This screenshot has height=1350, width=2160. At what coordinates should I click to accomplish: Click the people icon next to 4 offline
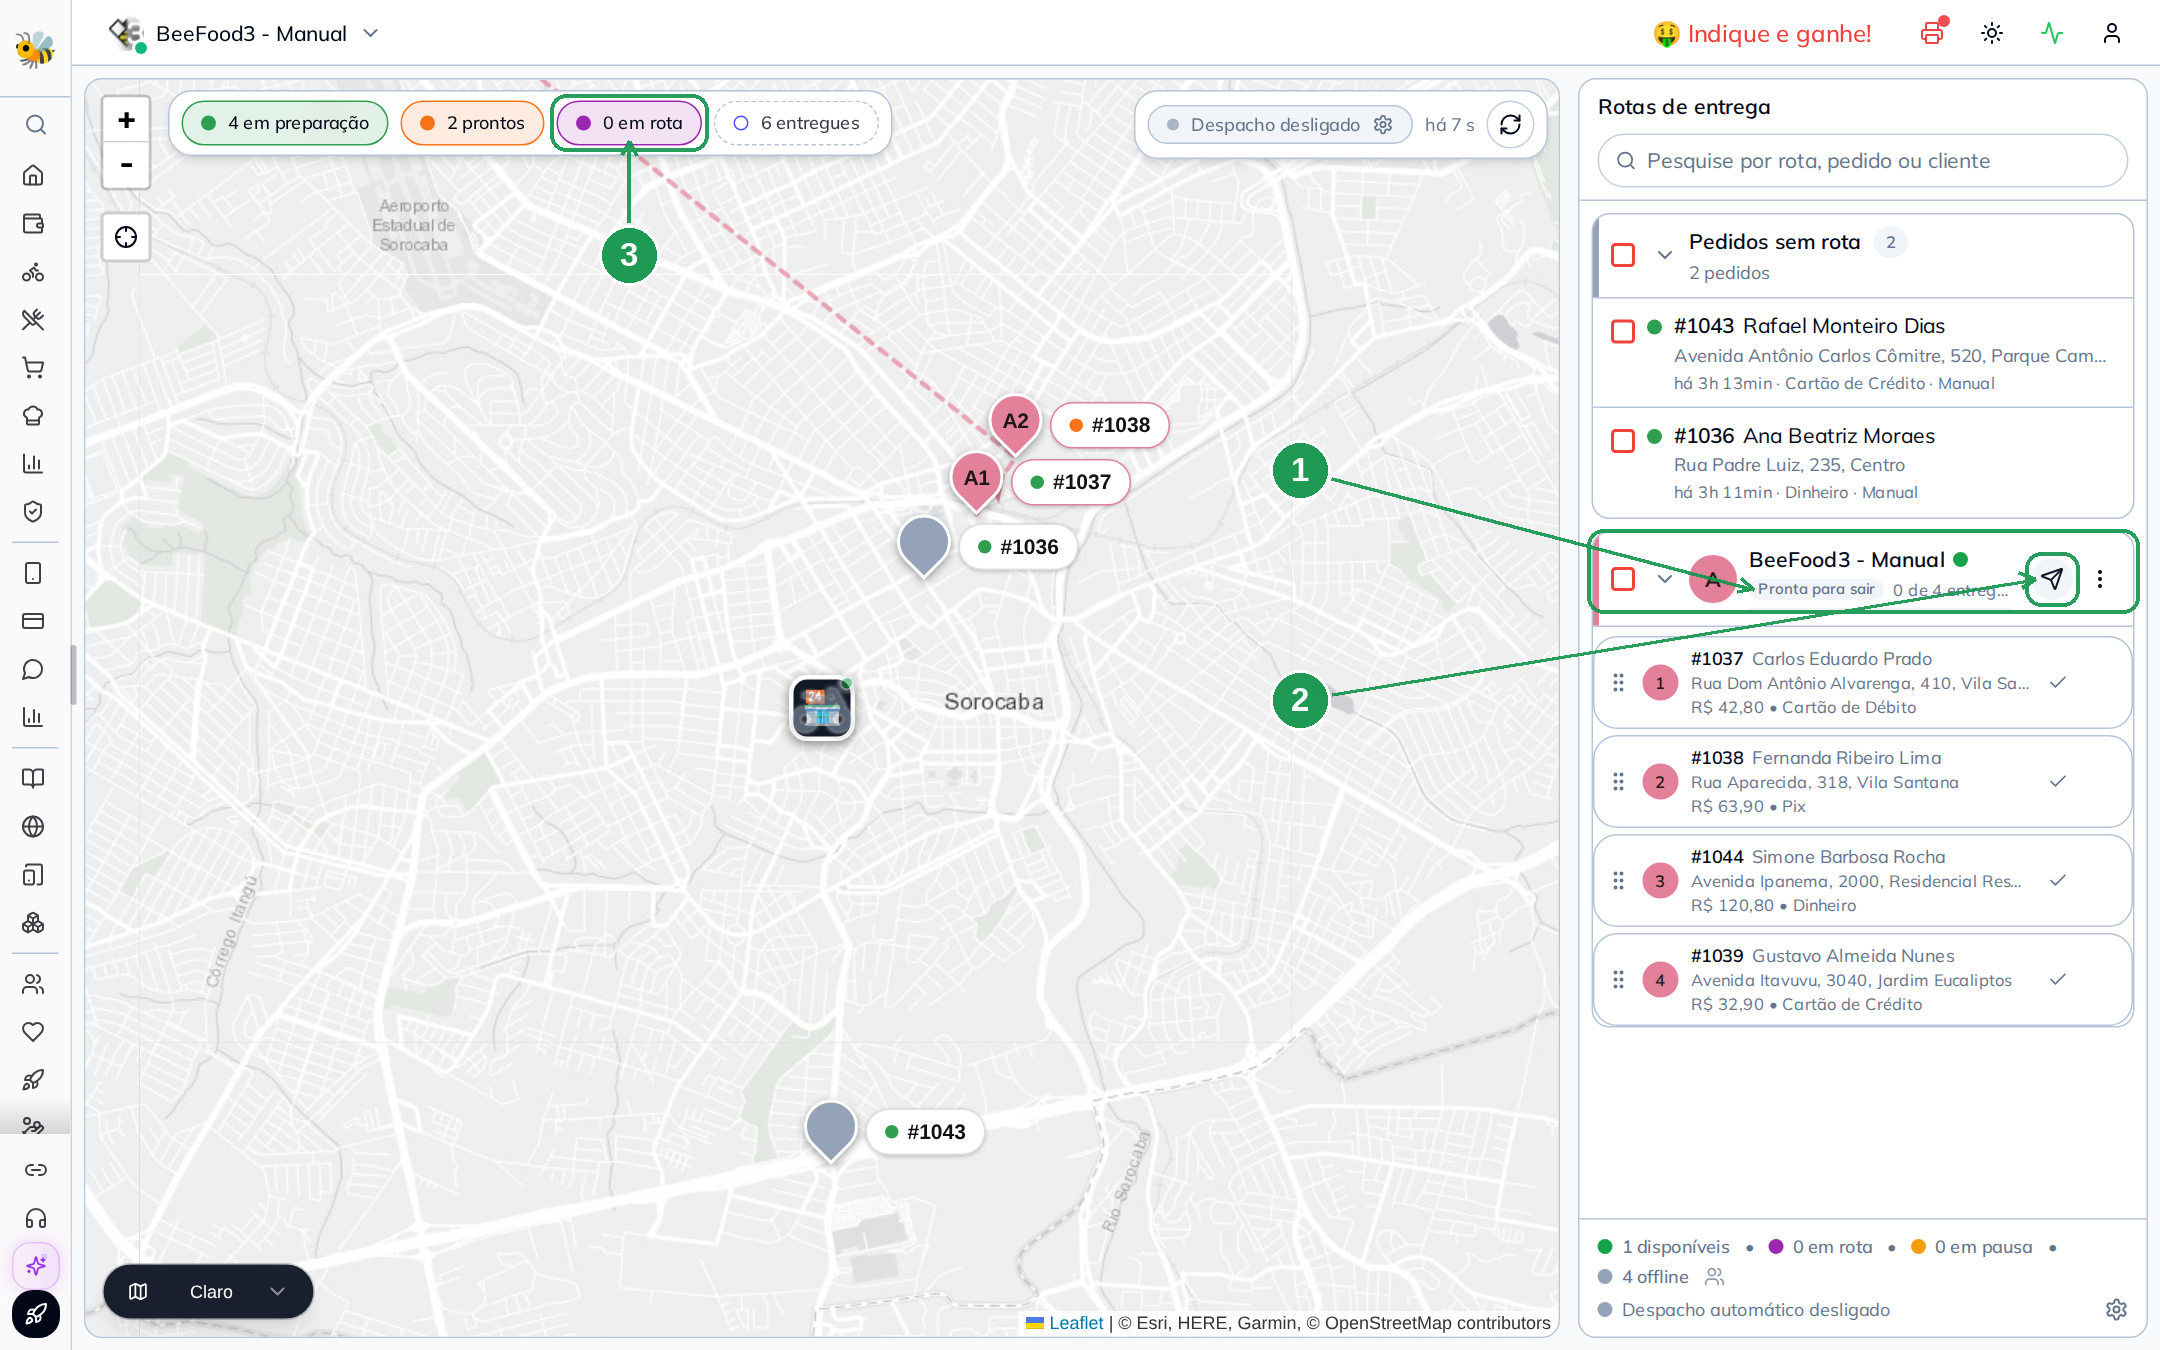[x=1714, y=1277]
